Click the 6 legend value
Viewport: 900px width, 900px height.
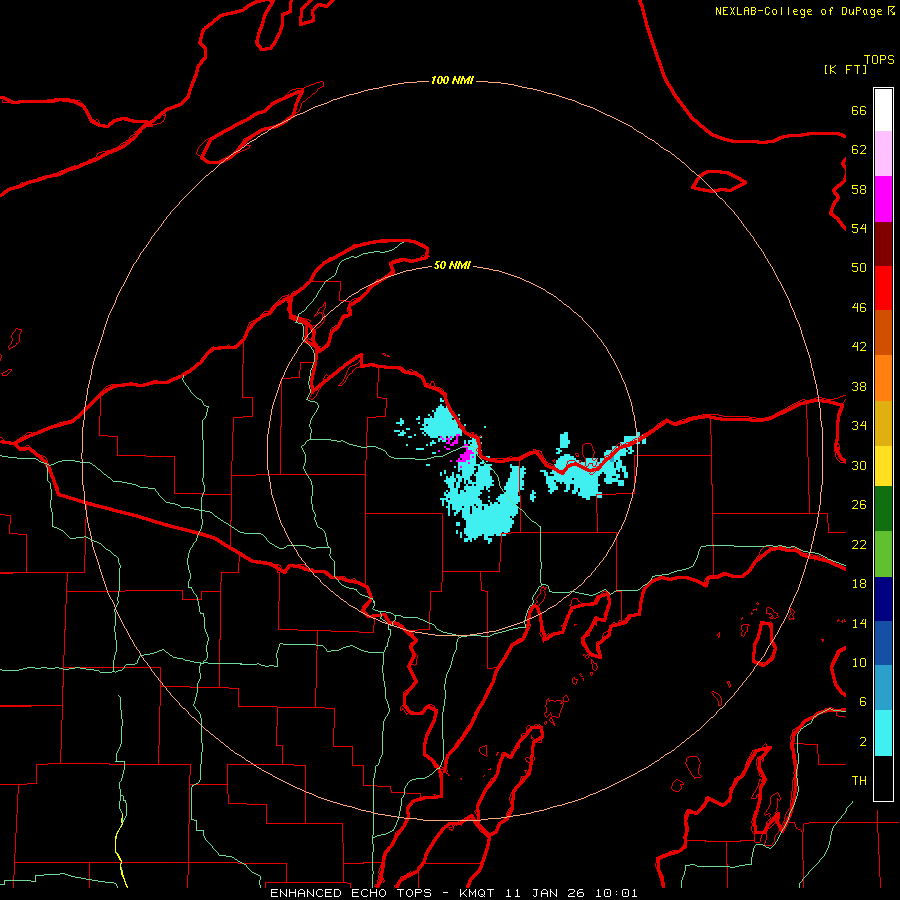863,702
